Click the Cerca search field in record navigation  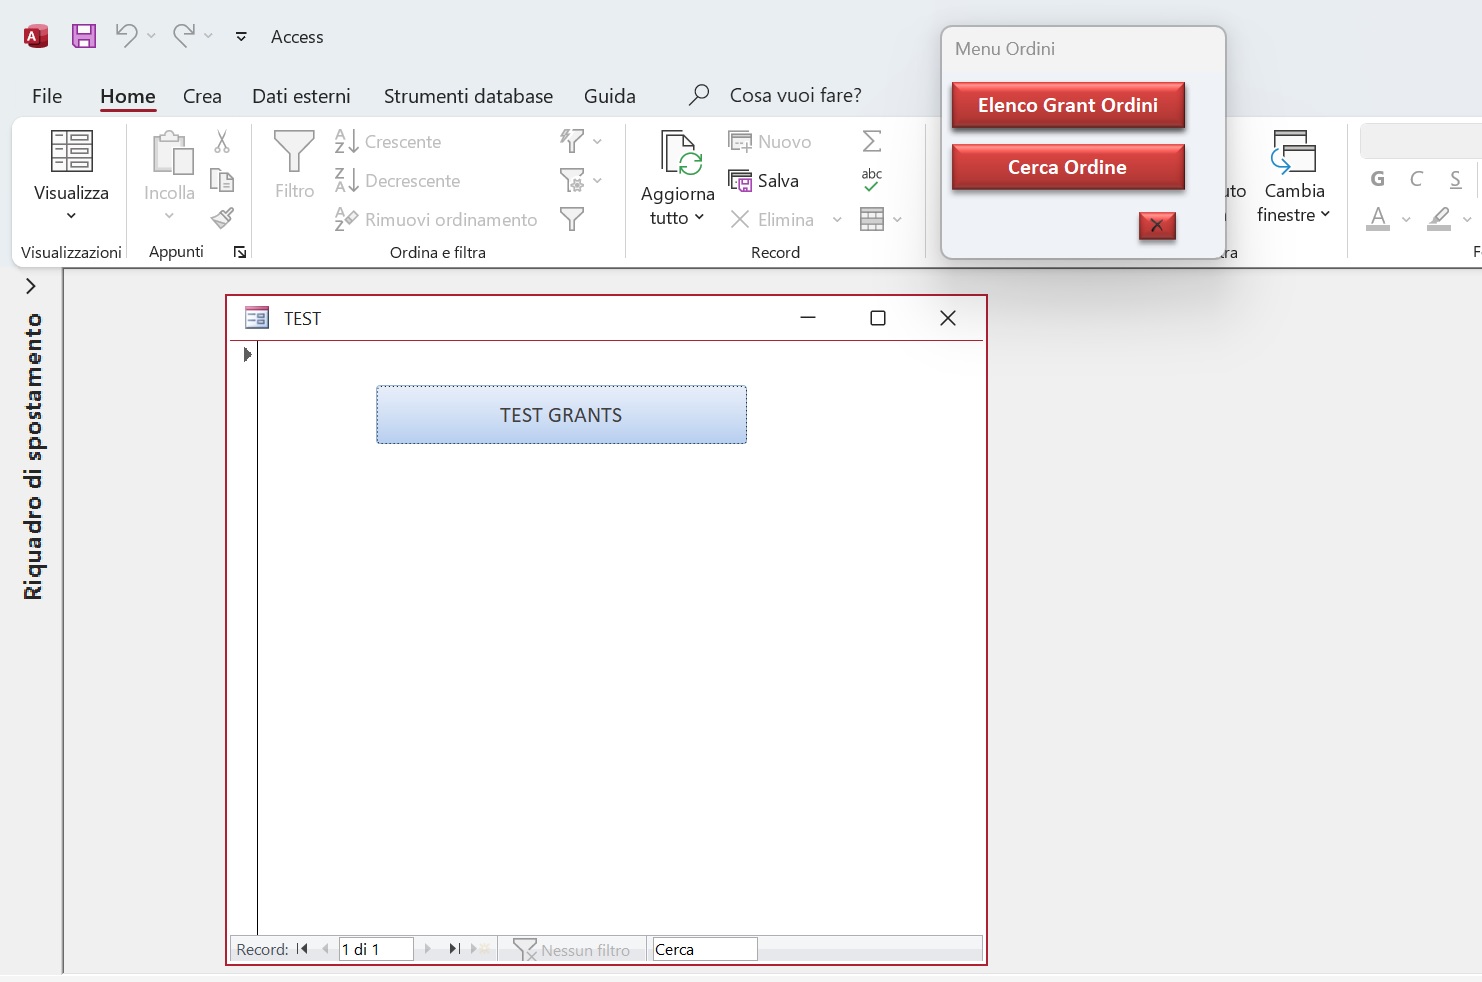[705, 948]
